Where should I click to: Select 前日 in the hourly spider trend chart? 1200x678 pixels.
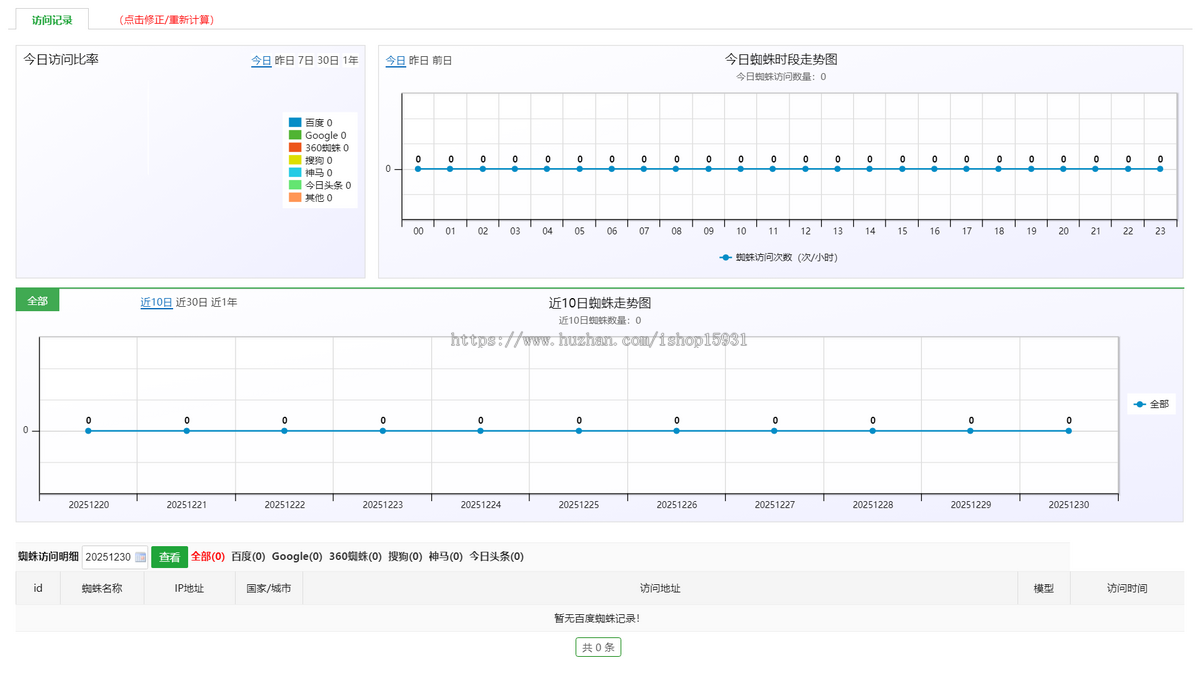442,61
